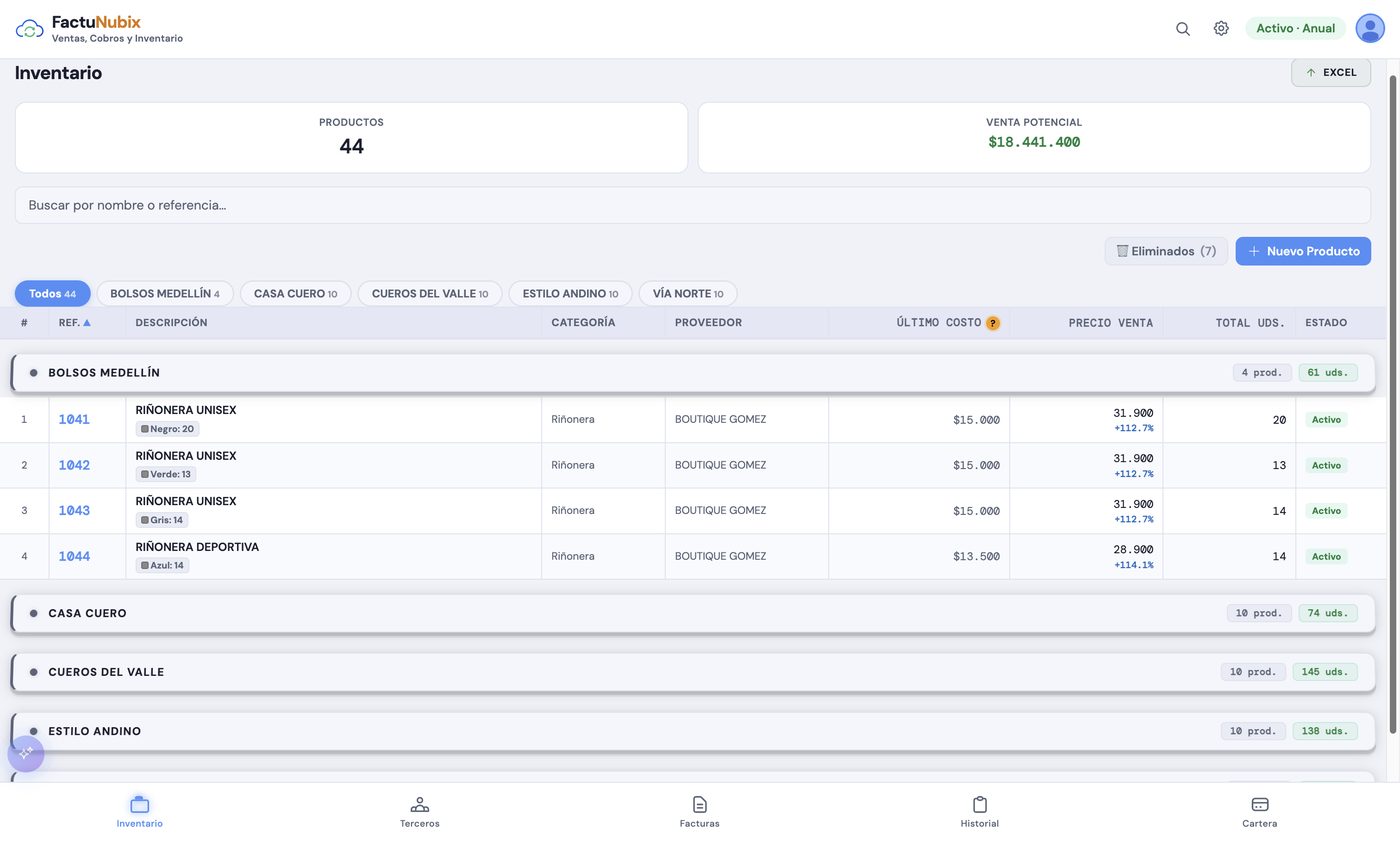1400x841 pixels.
Task: Sort by the CATEGORÍA column header
Action: (x=583, y=323)
